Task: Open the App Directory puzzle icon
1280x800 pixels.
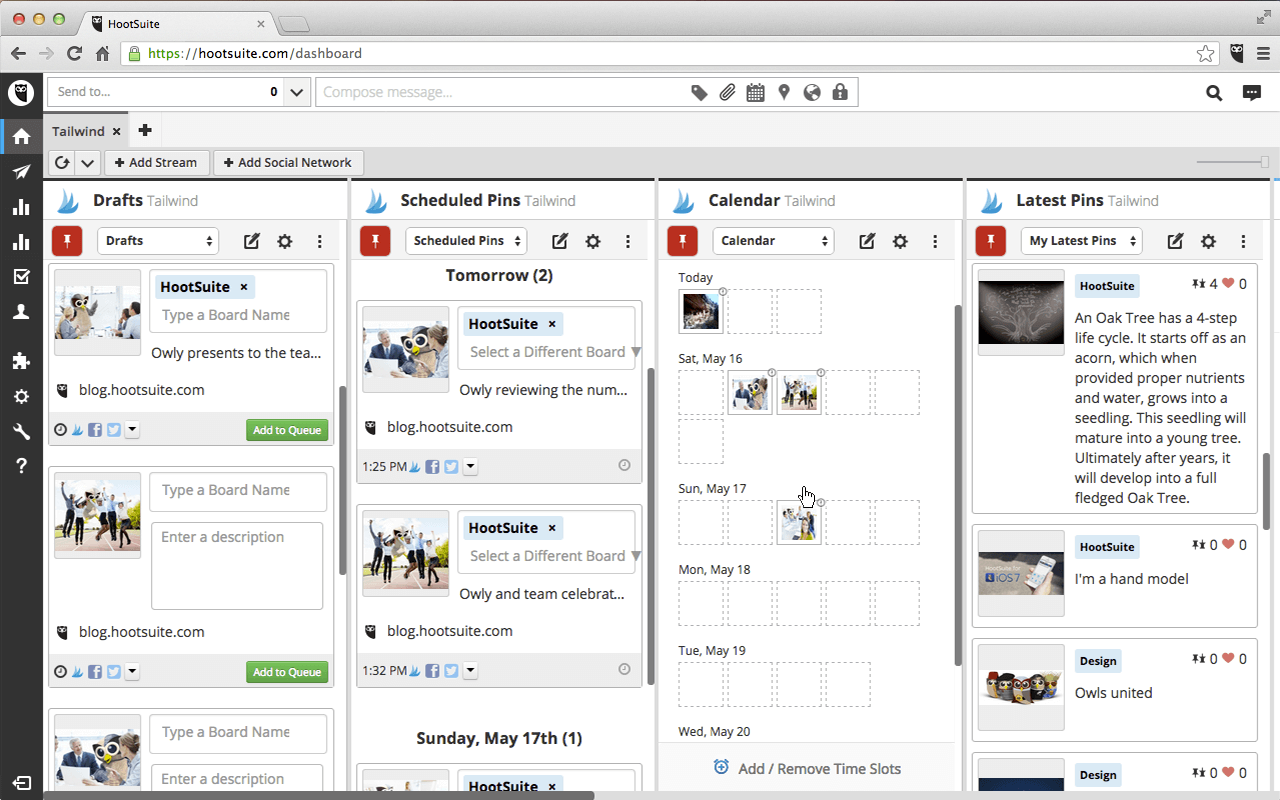Action: coord(21,361)
